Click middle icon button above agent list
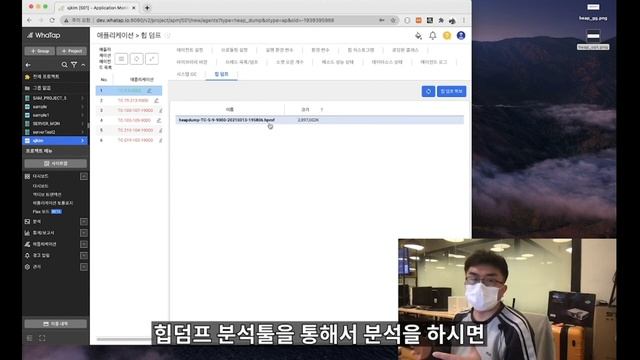Screen dimensions: 640x360 (137, 59)
